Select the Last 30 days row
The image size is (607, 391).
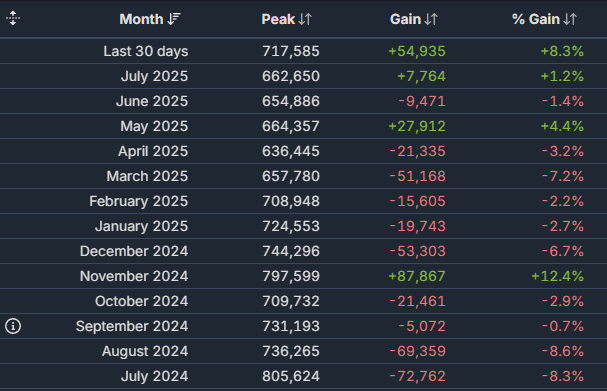pos(304,51)
